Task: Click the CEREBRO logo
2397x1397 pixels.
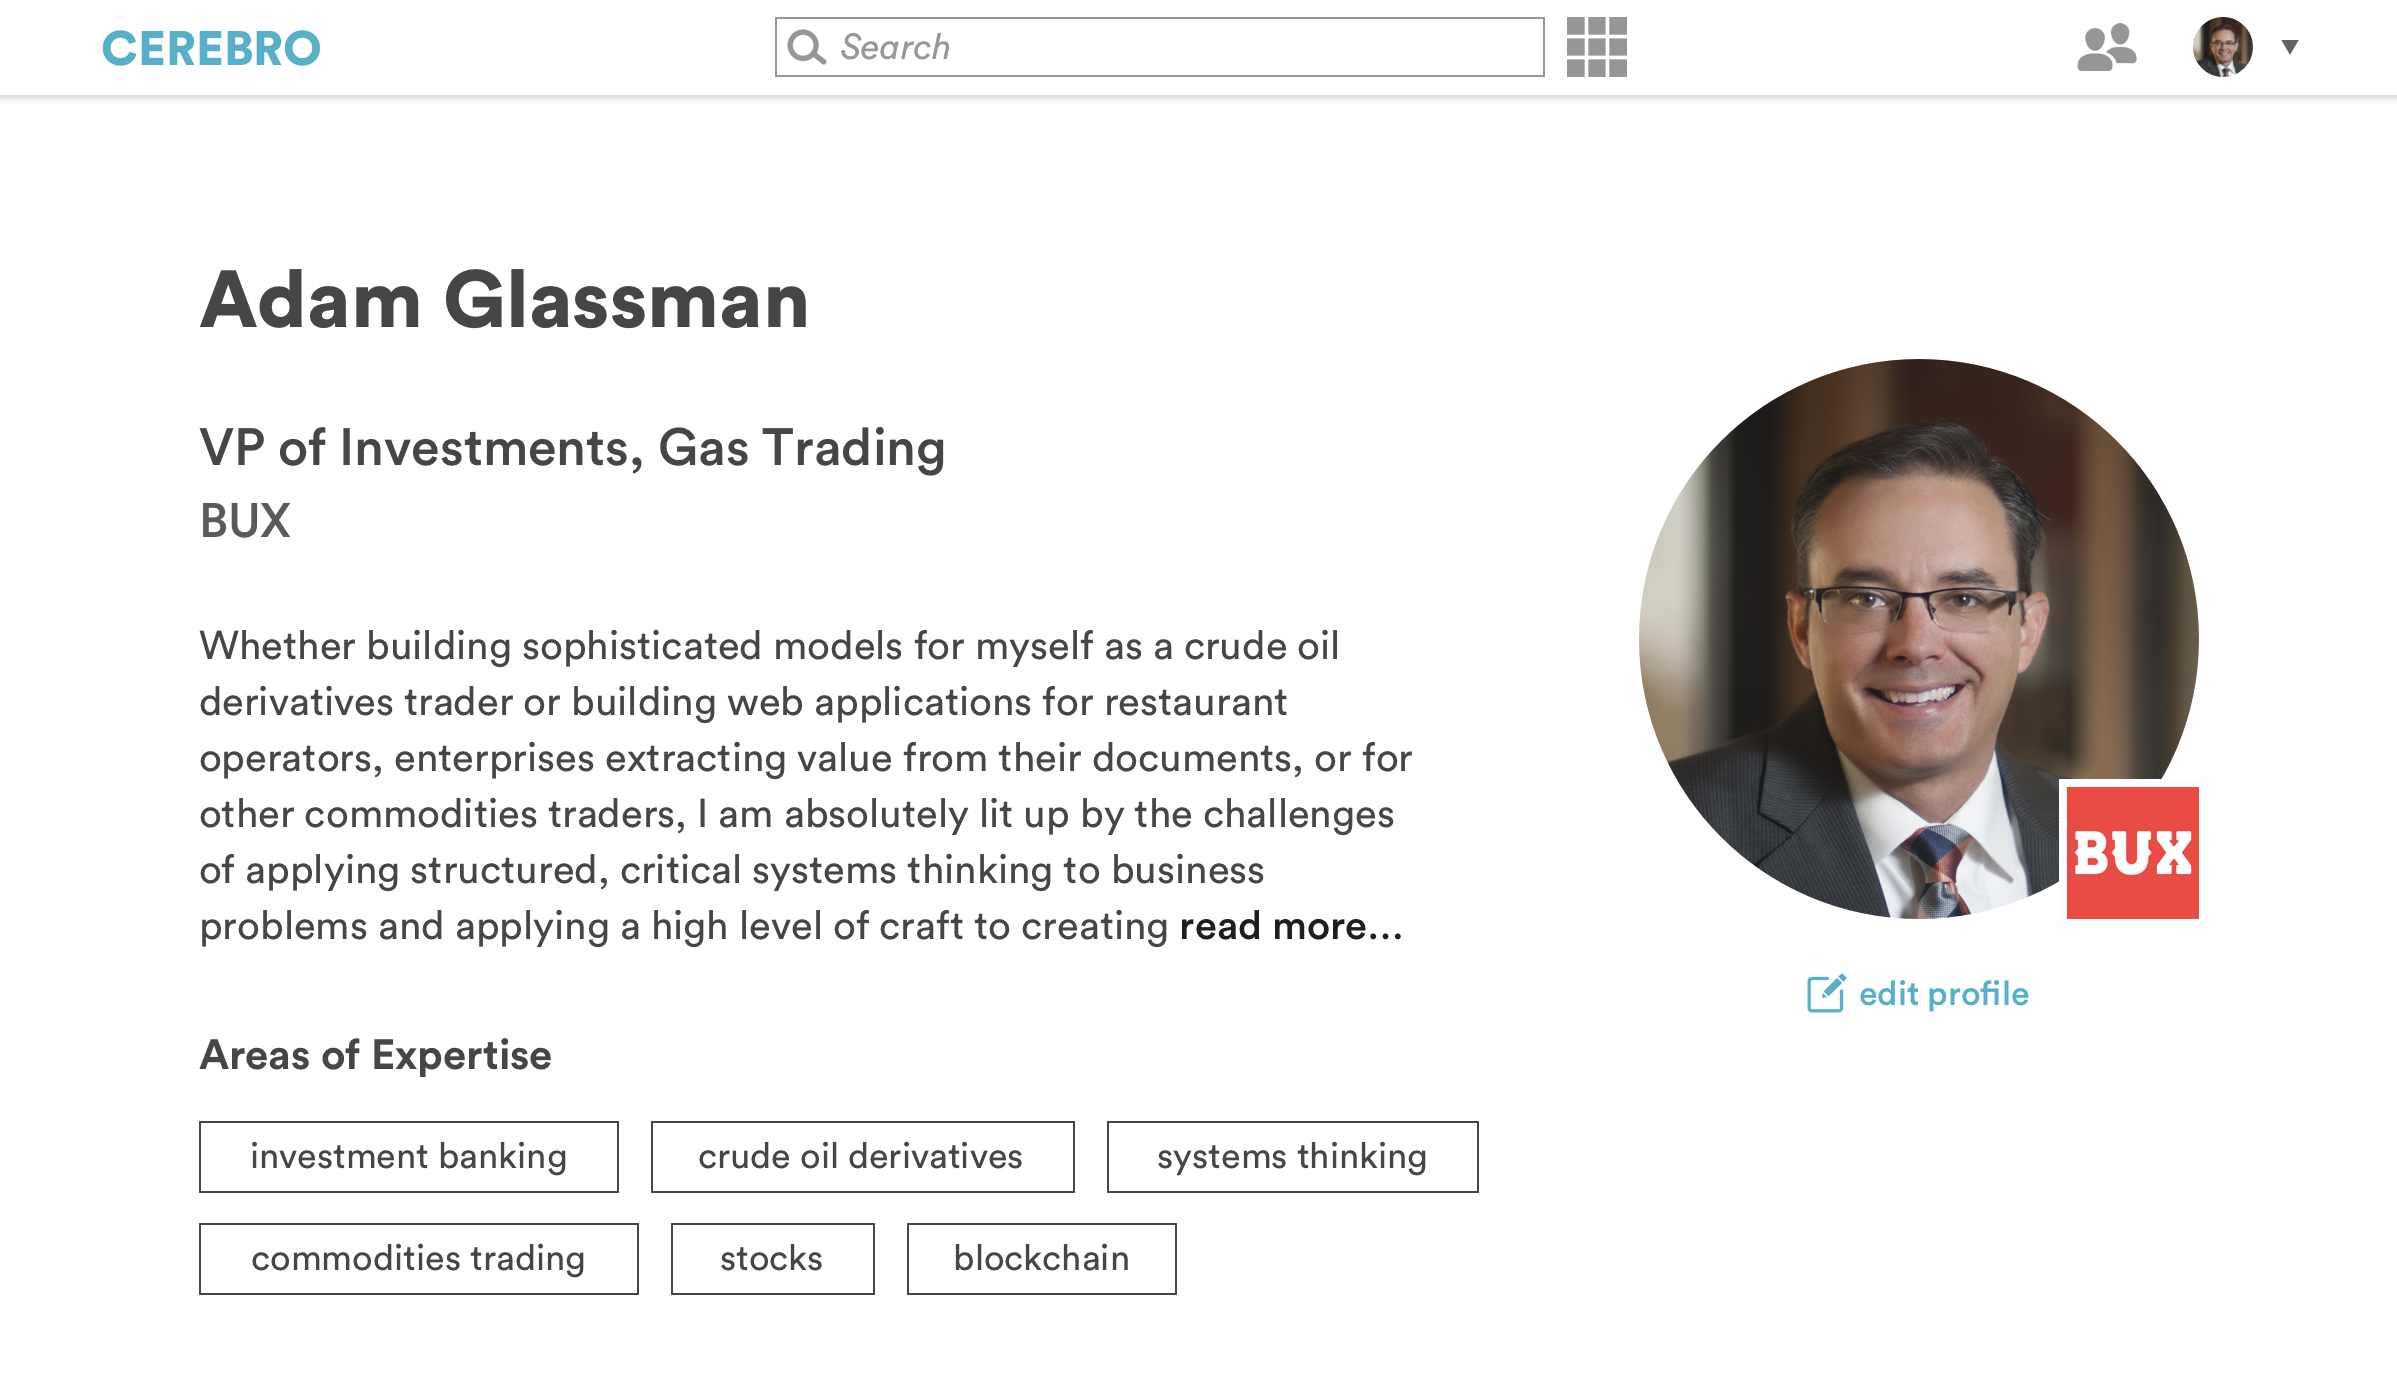Action: (211, 48)
